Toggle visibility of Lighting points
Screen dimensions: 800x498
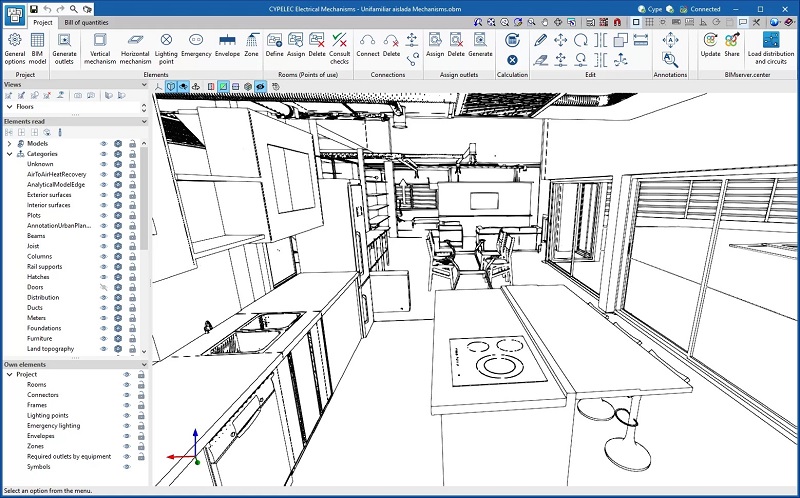pyautogui.click(x=126, y=415)
